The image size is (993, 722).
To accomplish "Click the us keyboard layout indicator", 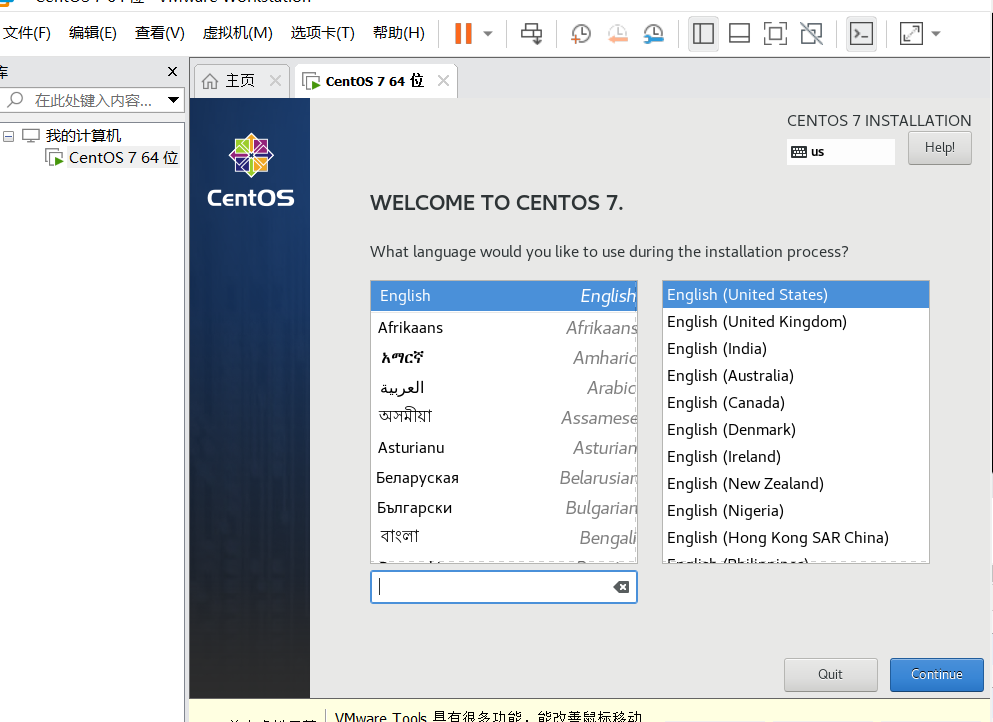I will tap(840, 152).
